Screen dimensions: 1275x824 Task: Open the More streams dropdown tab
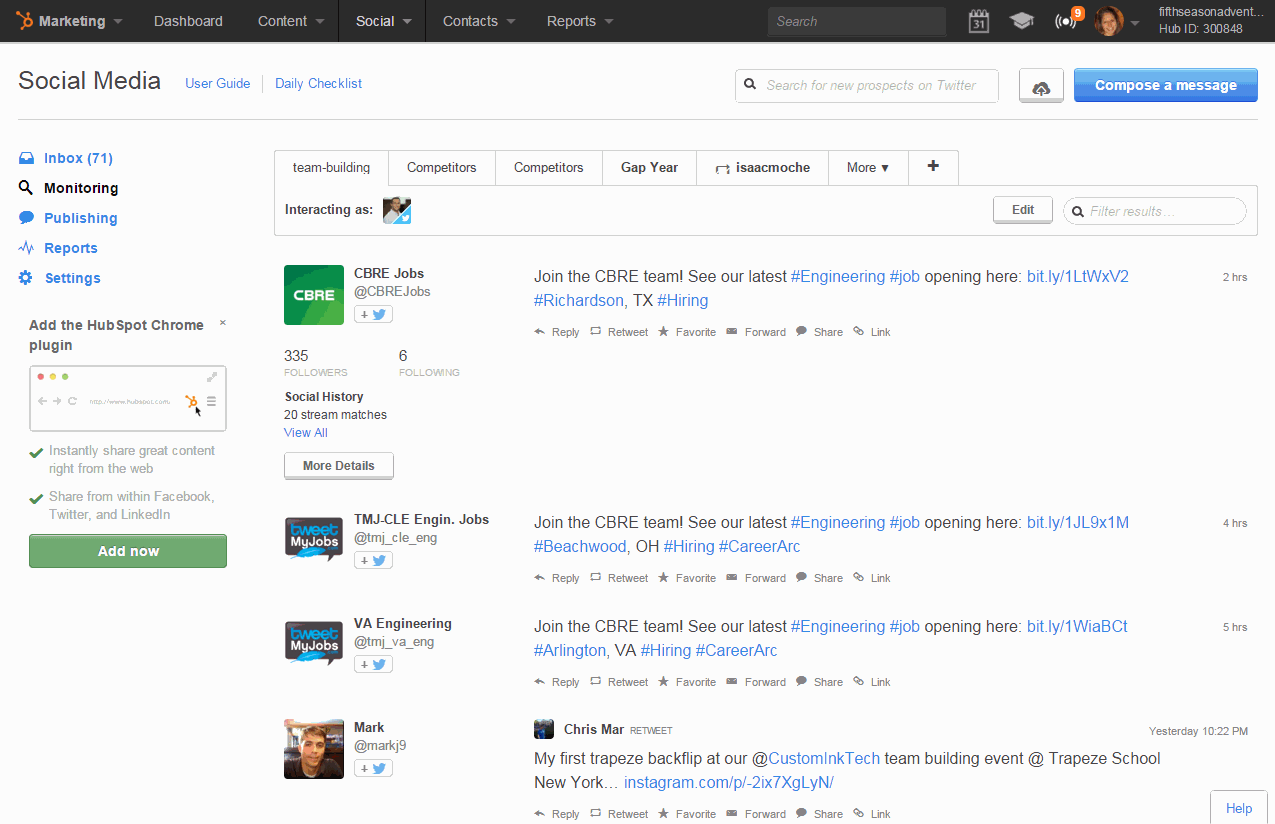[868, 168]
